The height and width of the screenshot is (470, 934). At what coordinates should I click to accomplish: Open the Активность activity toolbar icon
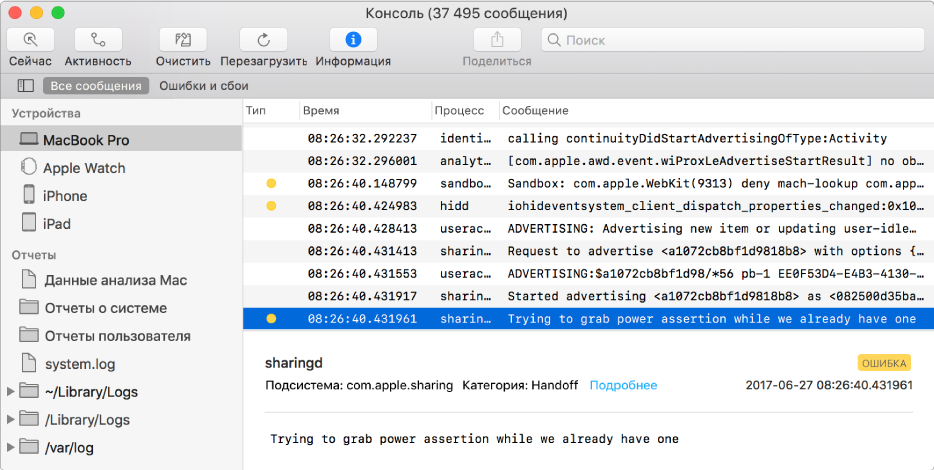98,40
